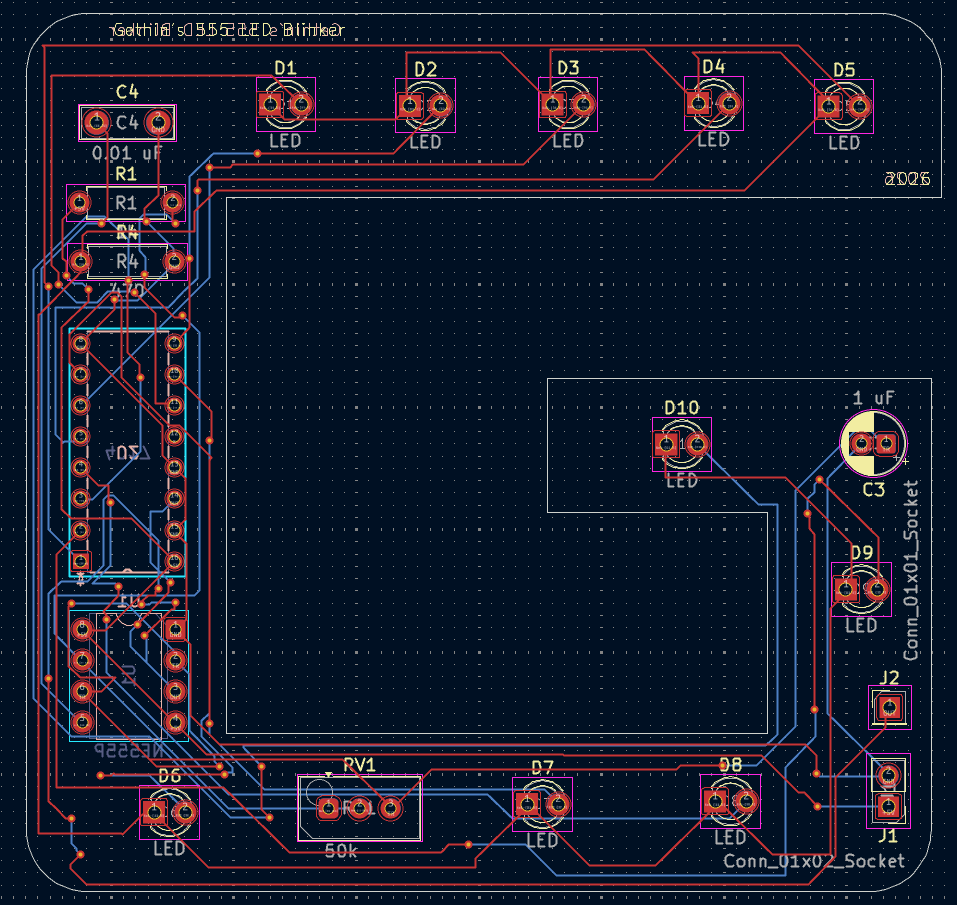Viewport: 957px width, 905px height.
Task: Click the right pad of C3
Action: pyautogui.click(x=886, y=444)
